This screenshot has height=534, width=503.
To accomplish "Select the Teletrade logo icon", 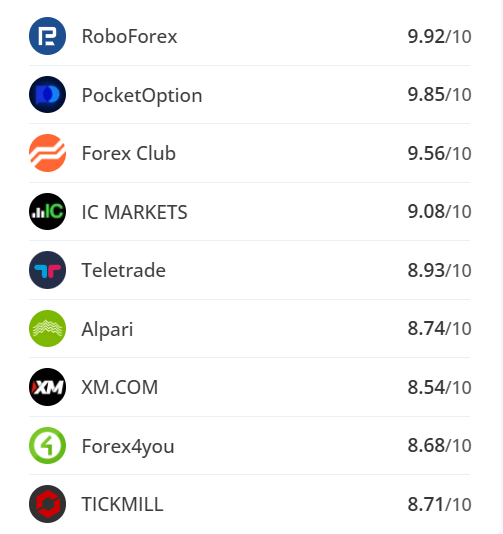I will (47, 270).
